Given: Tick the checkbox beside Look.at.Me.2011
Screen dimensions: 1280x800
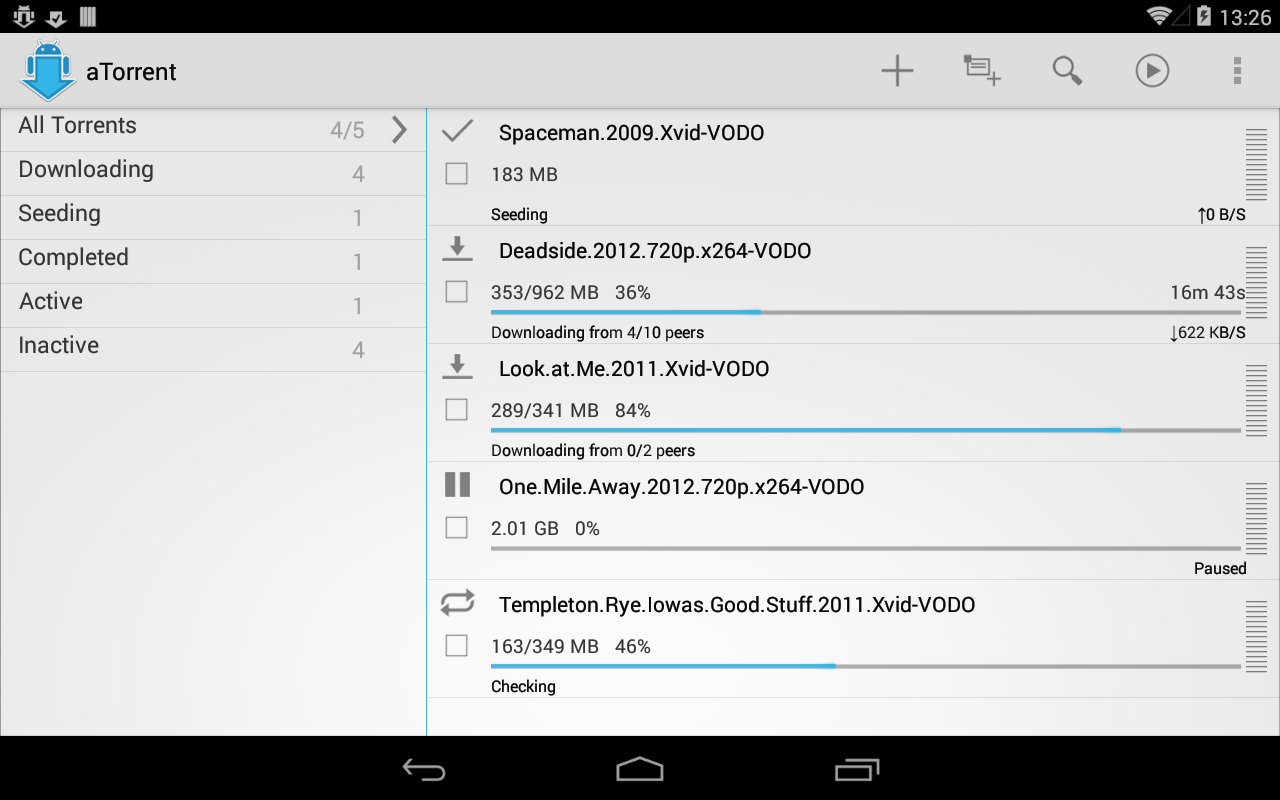Looking at the screenshot, I should pos(456,409).
